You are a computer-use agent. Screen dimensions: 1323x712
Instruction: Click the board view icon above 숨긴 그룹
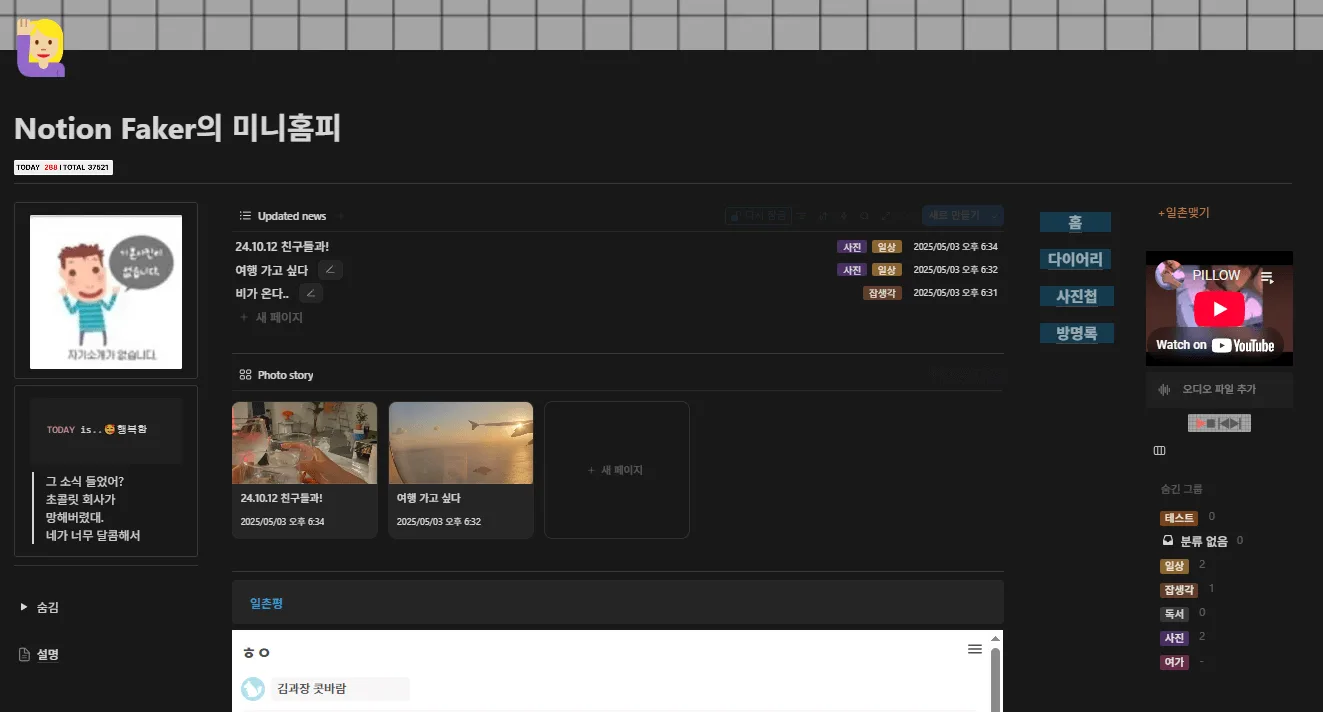pyautogui.click(x=1160, y=451)
